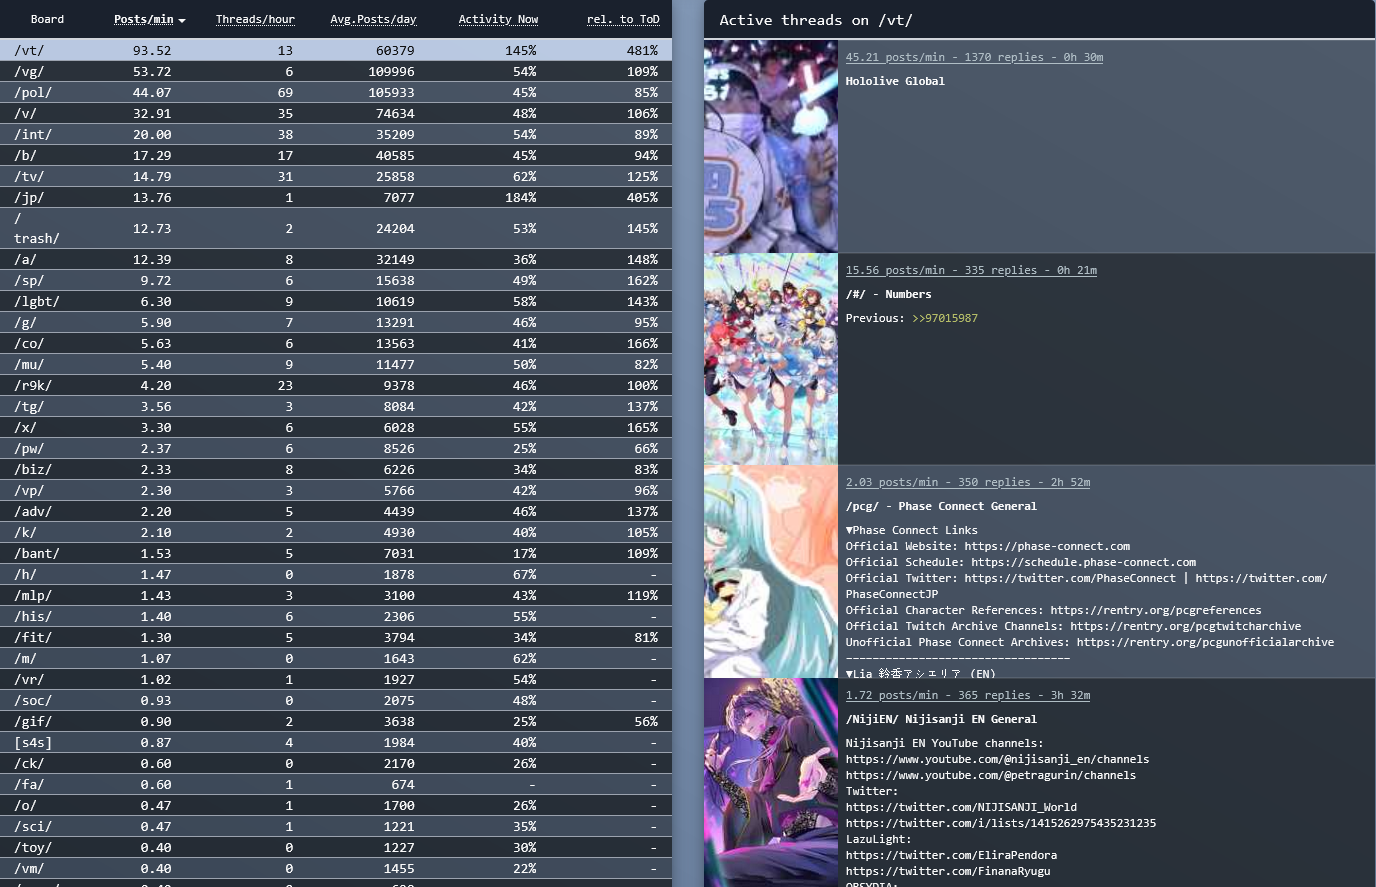Open the /#/ Numbers thread thumbnail
Viewport: 1376px width, 887px height.
[771, 359]
